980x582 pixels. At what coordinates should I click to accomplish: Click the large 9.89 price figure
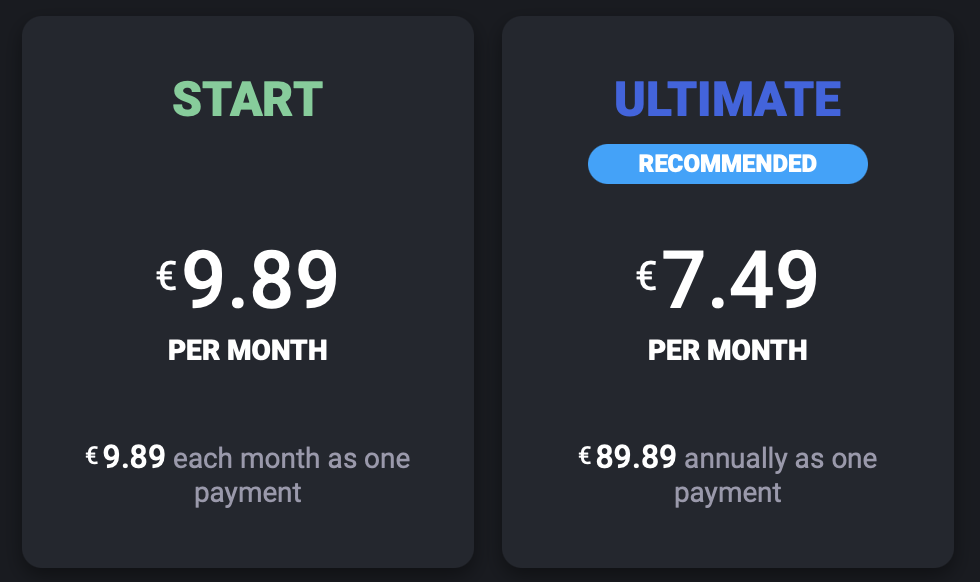[260, 279]
